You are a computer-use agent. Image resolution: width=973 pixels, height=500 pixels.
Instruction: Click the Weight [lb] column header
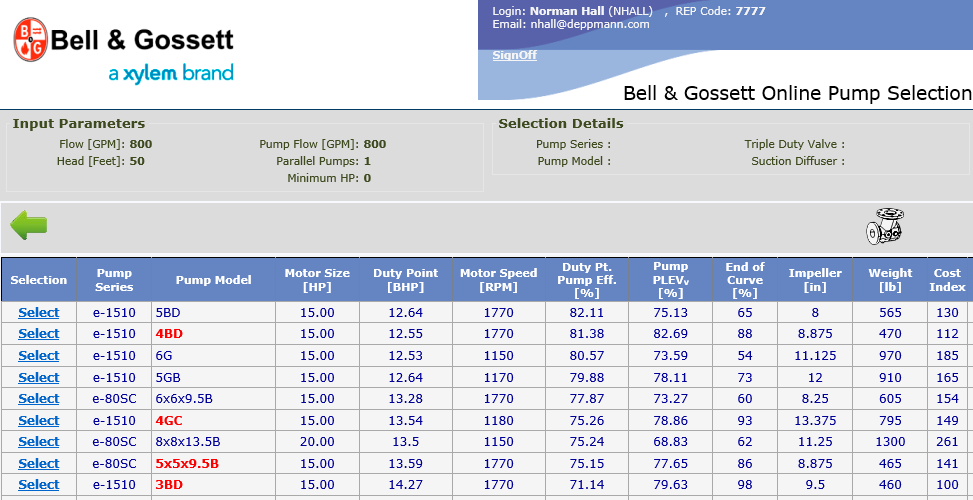890,280
